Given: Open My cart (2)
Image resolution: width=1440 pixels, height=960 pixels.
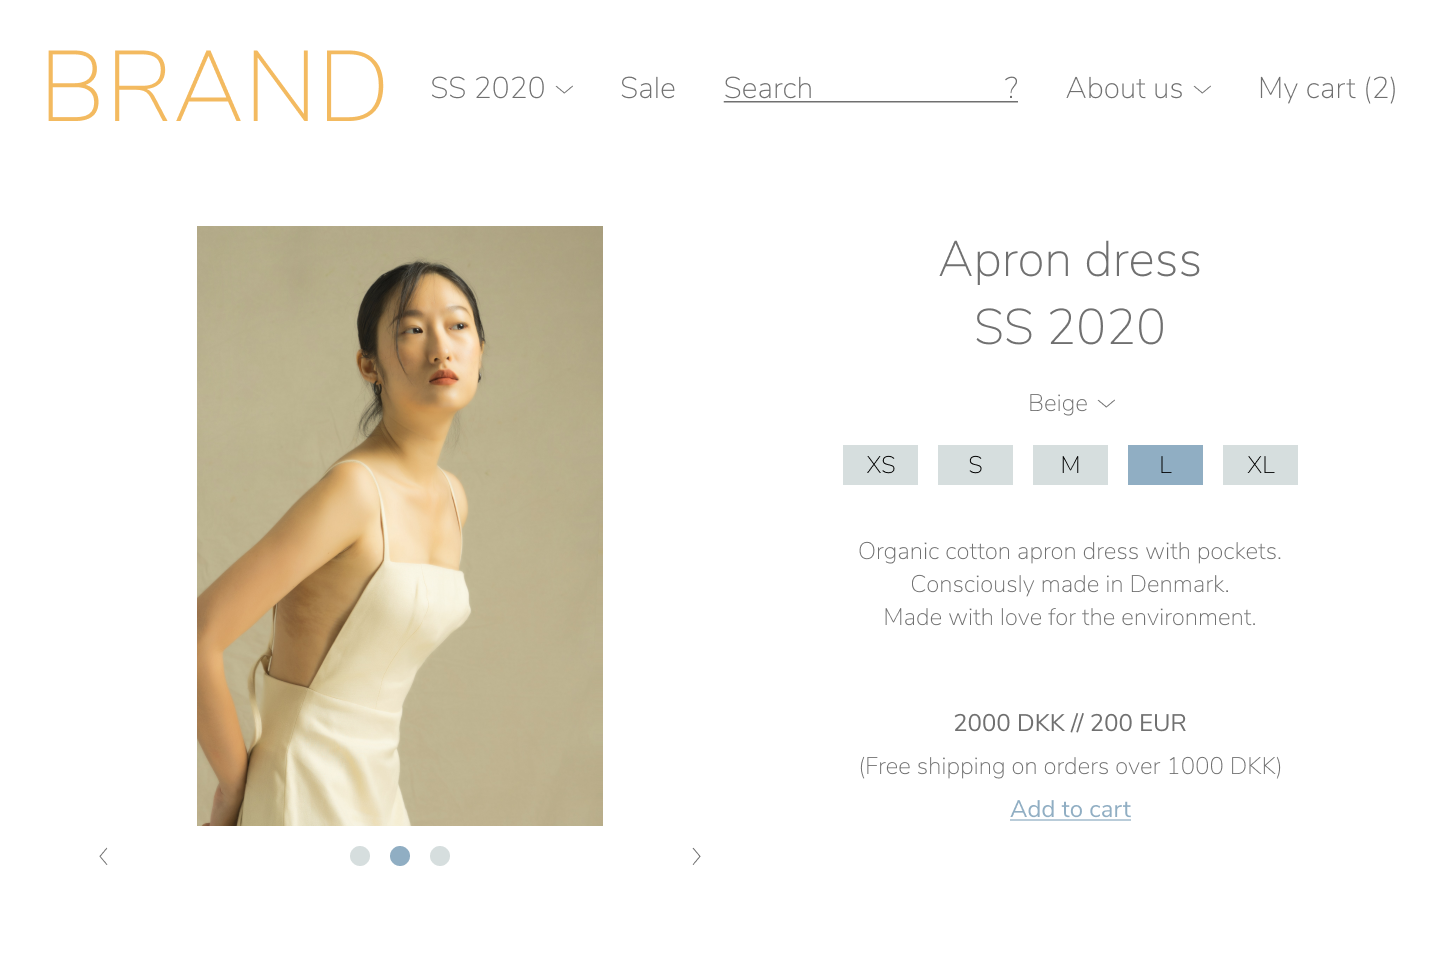Looking at the screenshot, I should [1328, 88].
